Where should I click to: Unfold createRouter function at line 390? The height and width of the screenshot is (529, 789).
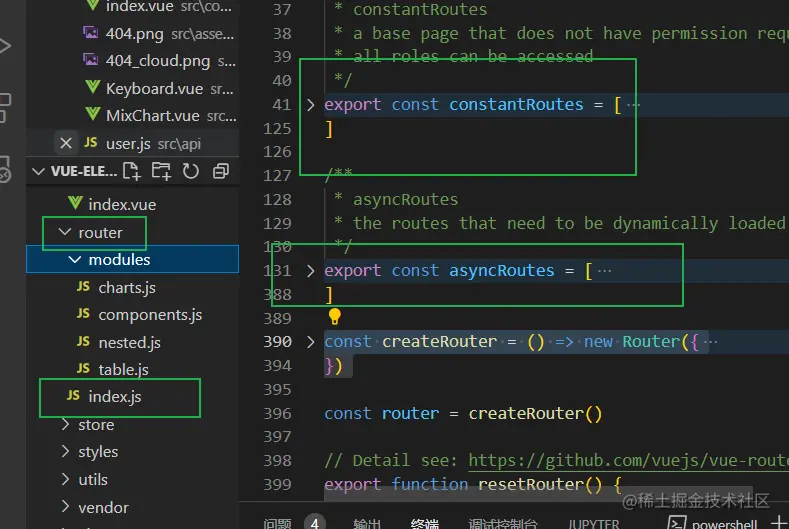310,342
